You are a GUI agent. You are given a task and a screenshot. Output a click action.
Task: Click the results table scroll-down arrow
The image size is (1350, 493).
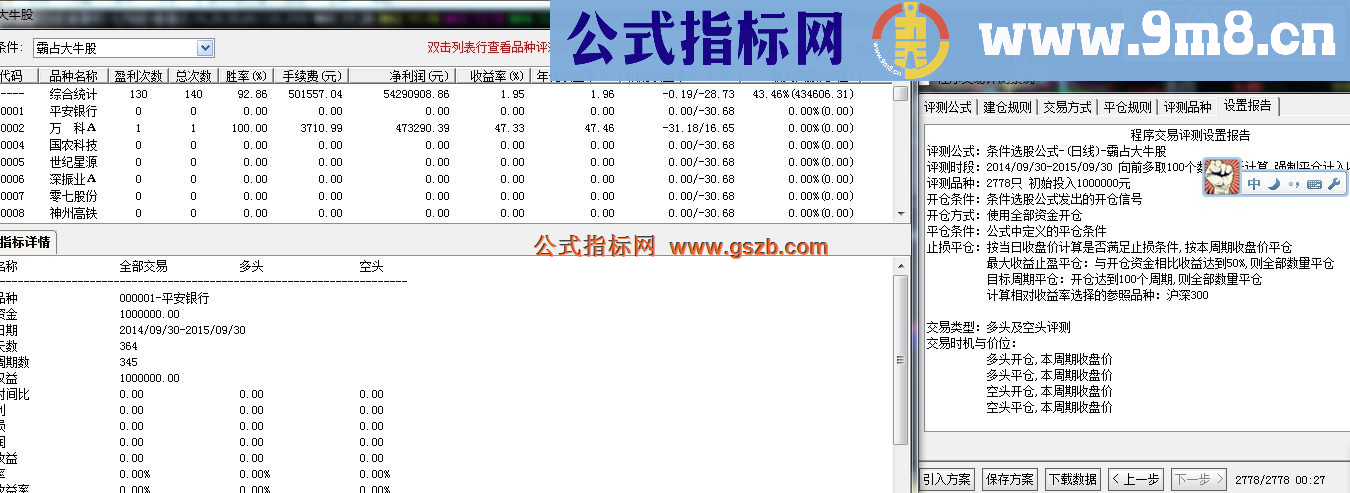pyautogui.click(x=901, y=215)
